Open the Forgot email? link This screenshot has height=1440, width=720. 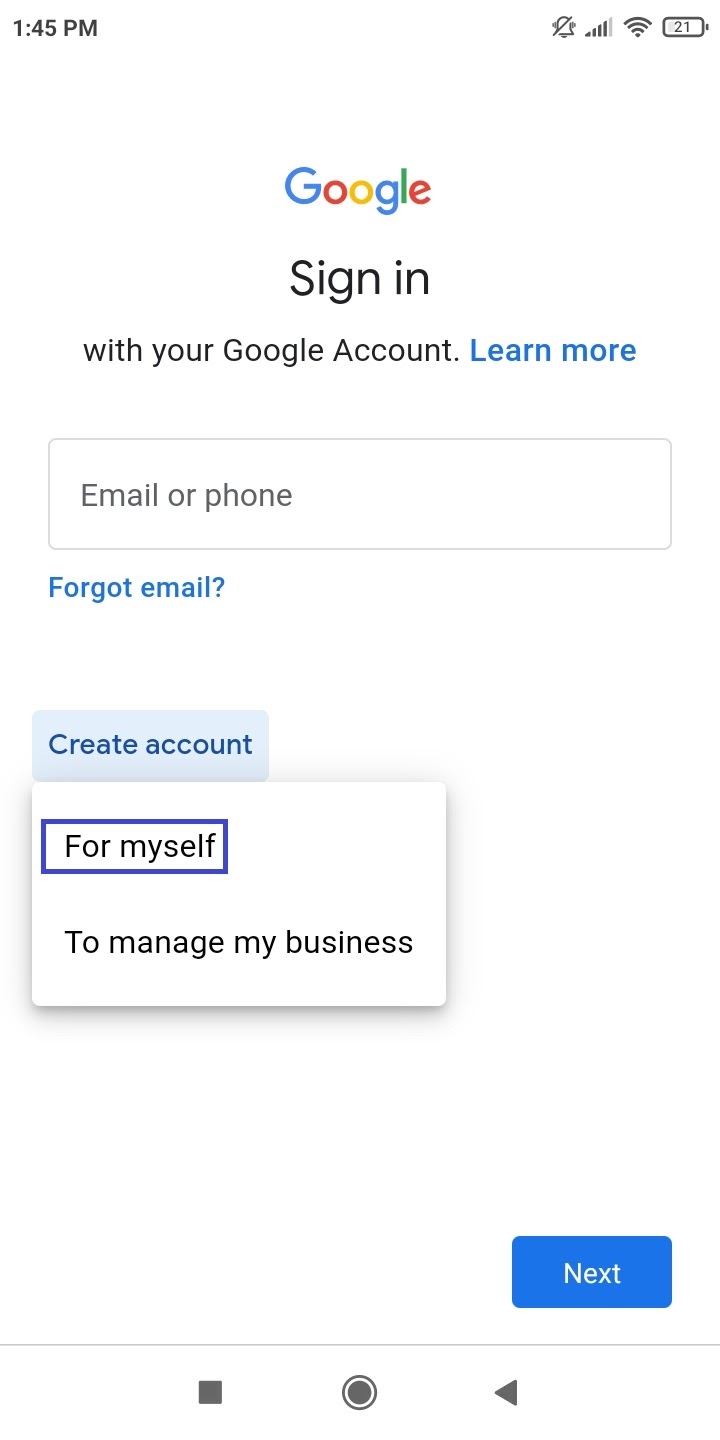(137, 587)
